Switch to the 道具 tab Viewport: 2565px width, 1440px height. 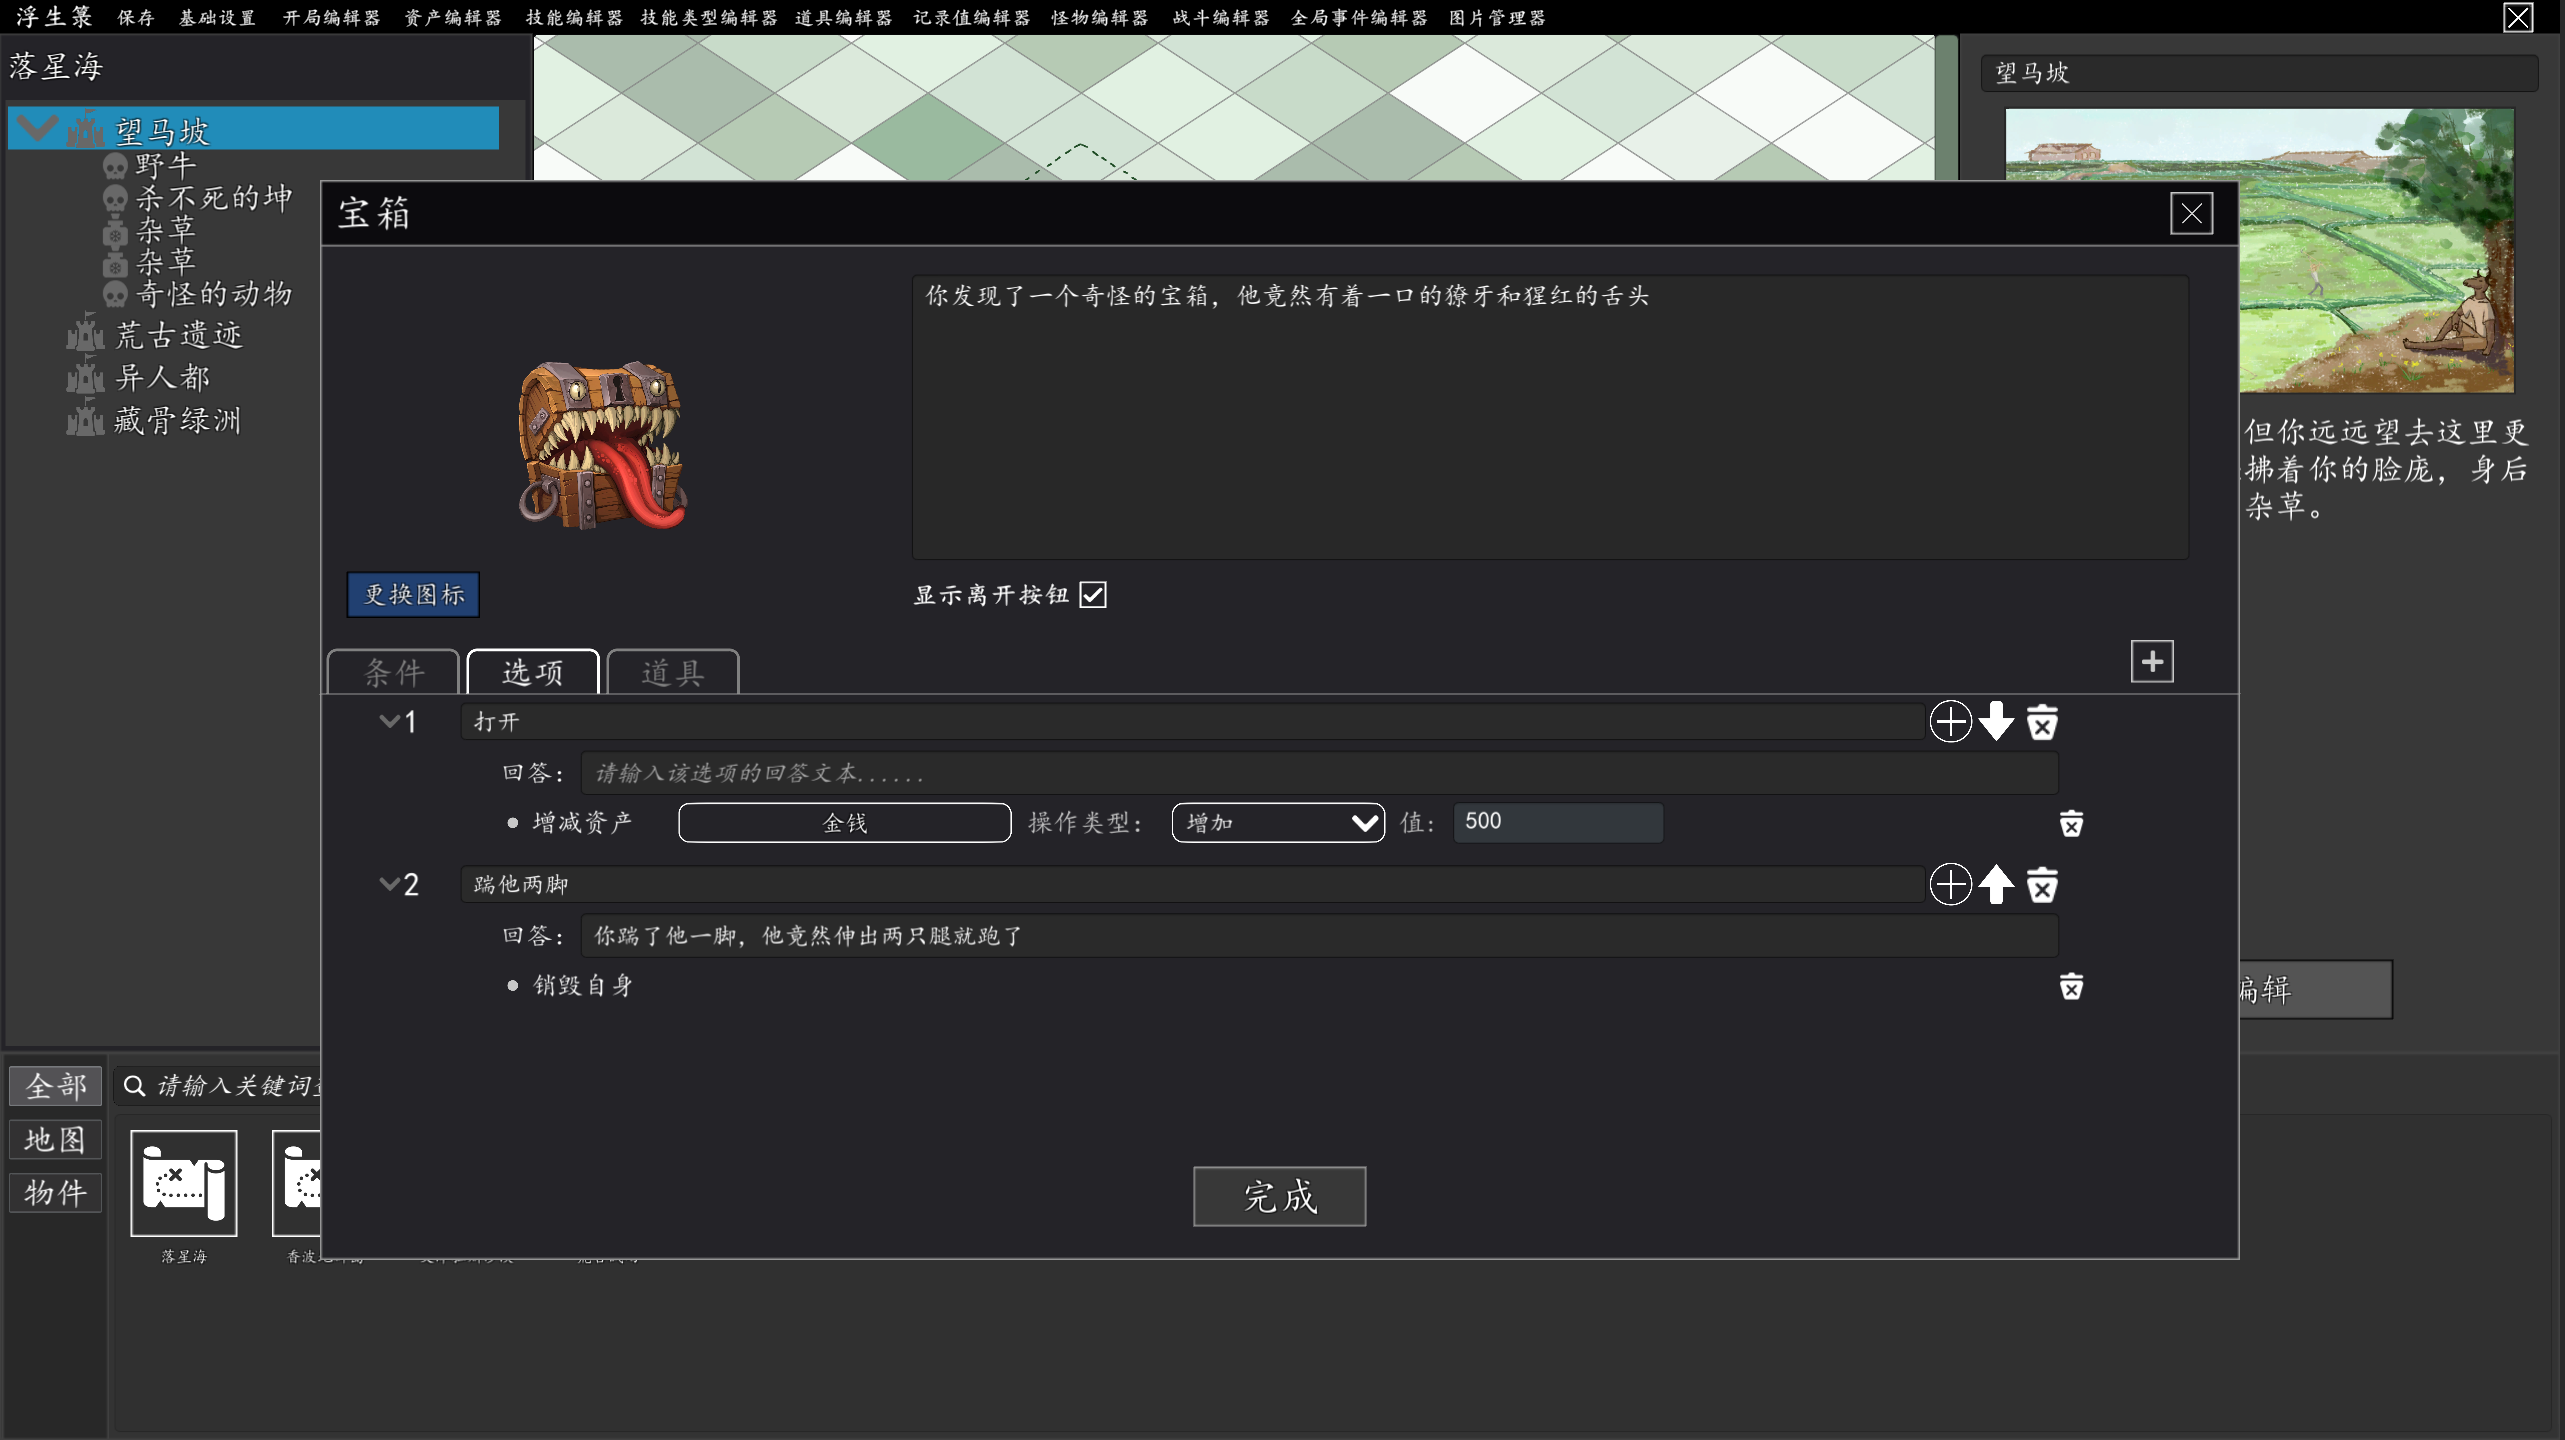pyautogui.click(x=673, y=672)
